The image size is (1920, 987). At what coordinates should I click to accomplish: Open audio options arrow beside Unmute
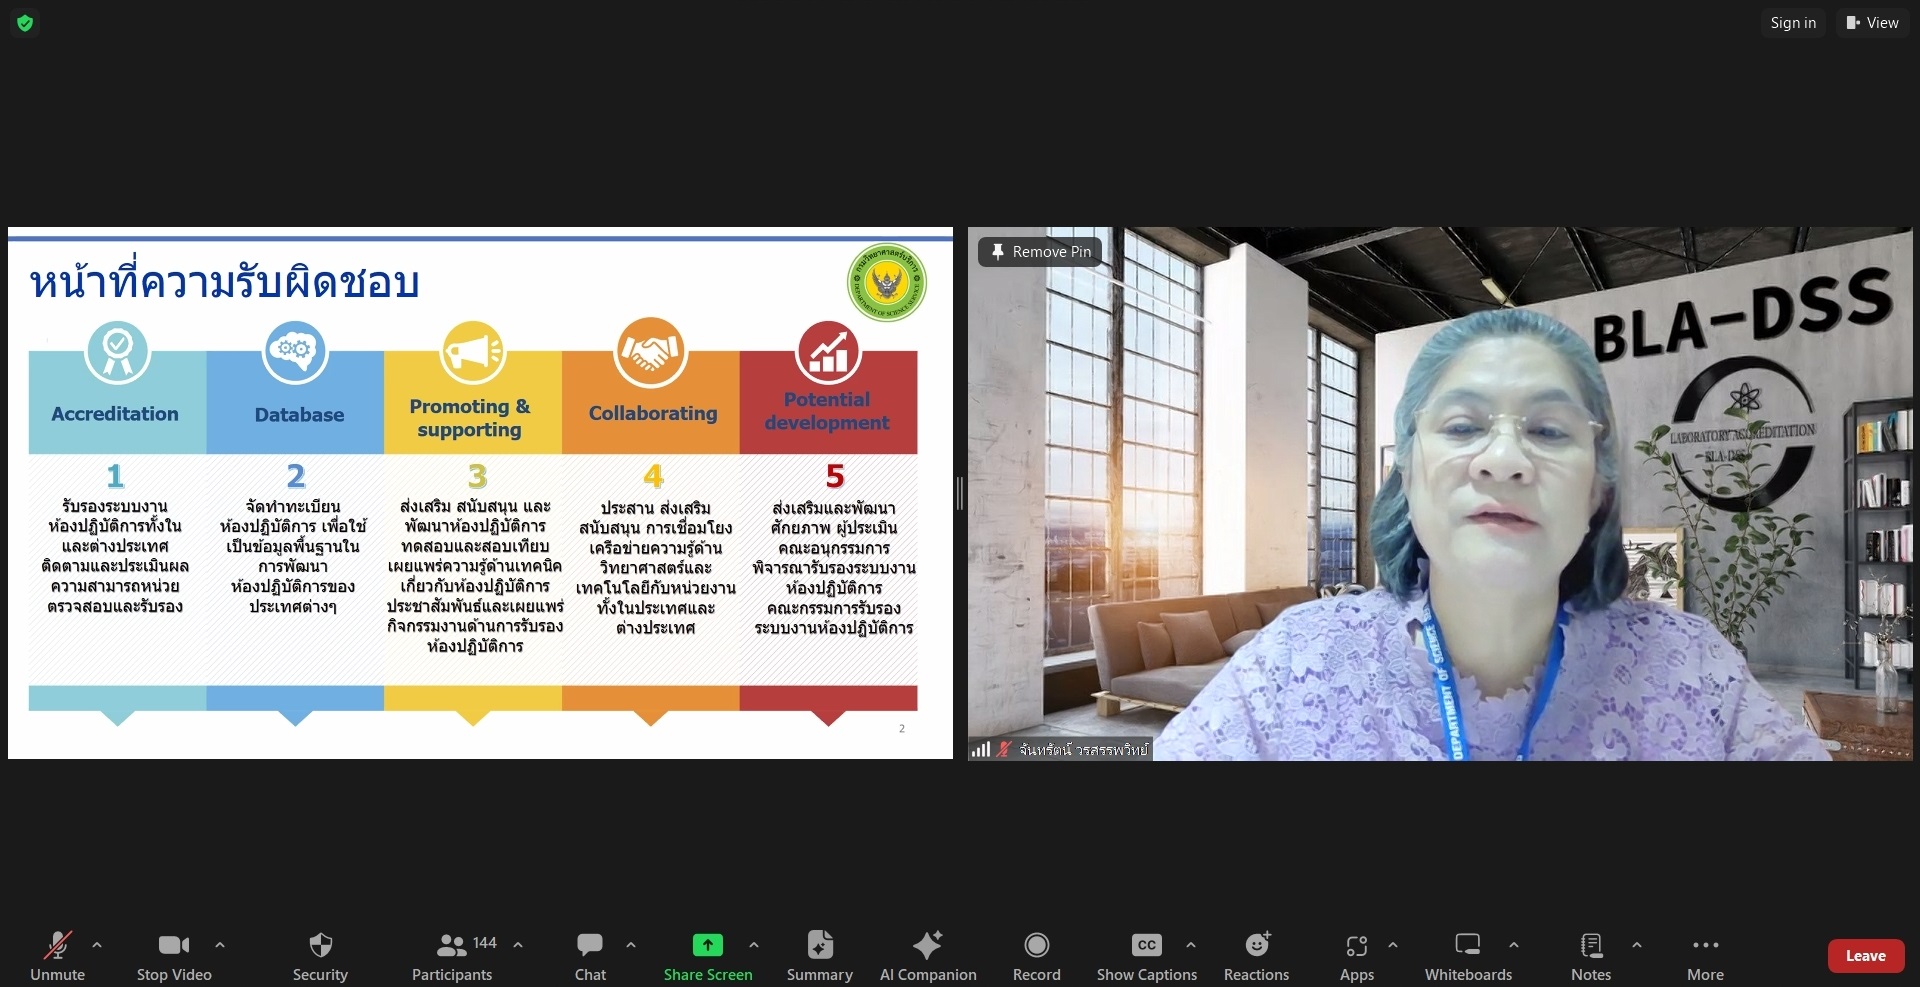(97, 944)
